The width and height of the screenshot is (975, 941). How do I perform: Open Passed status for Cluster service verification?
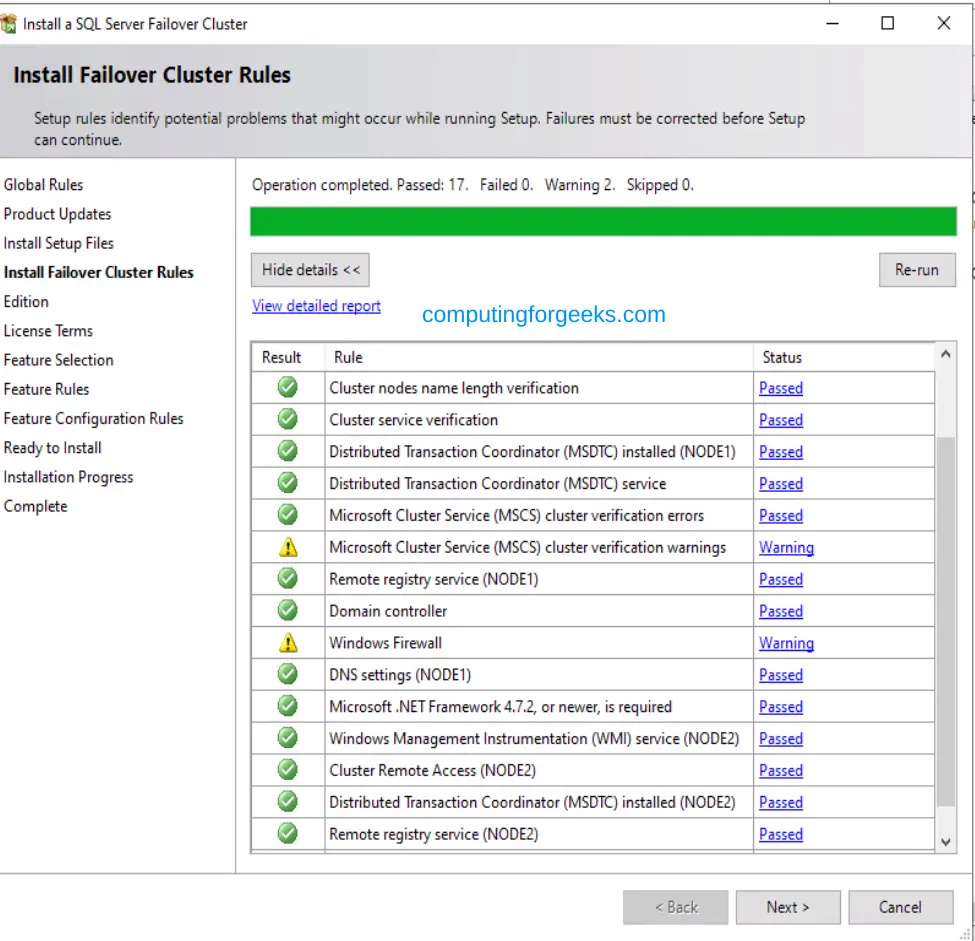pos(781,420)
